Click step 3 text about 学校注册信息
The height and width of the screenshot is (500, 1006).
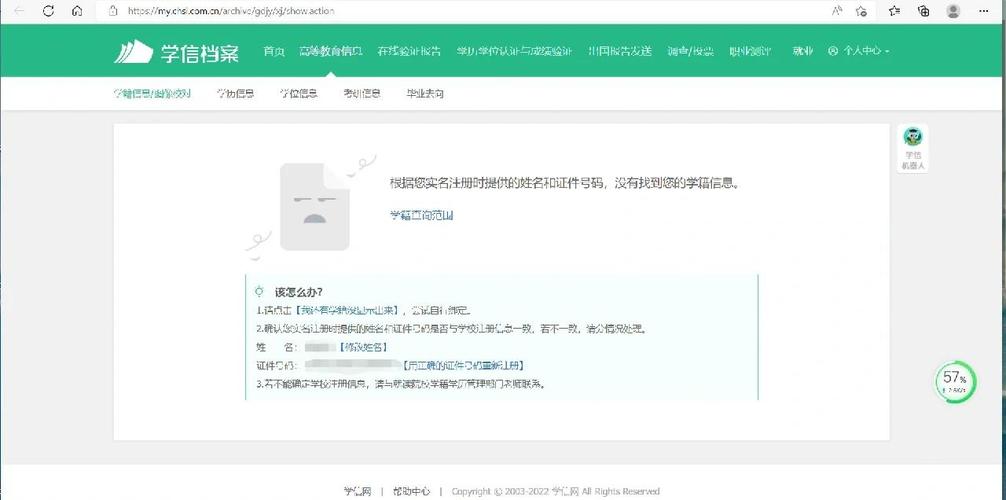pos(401,384)
